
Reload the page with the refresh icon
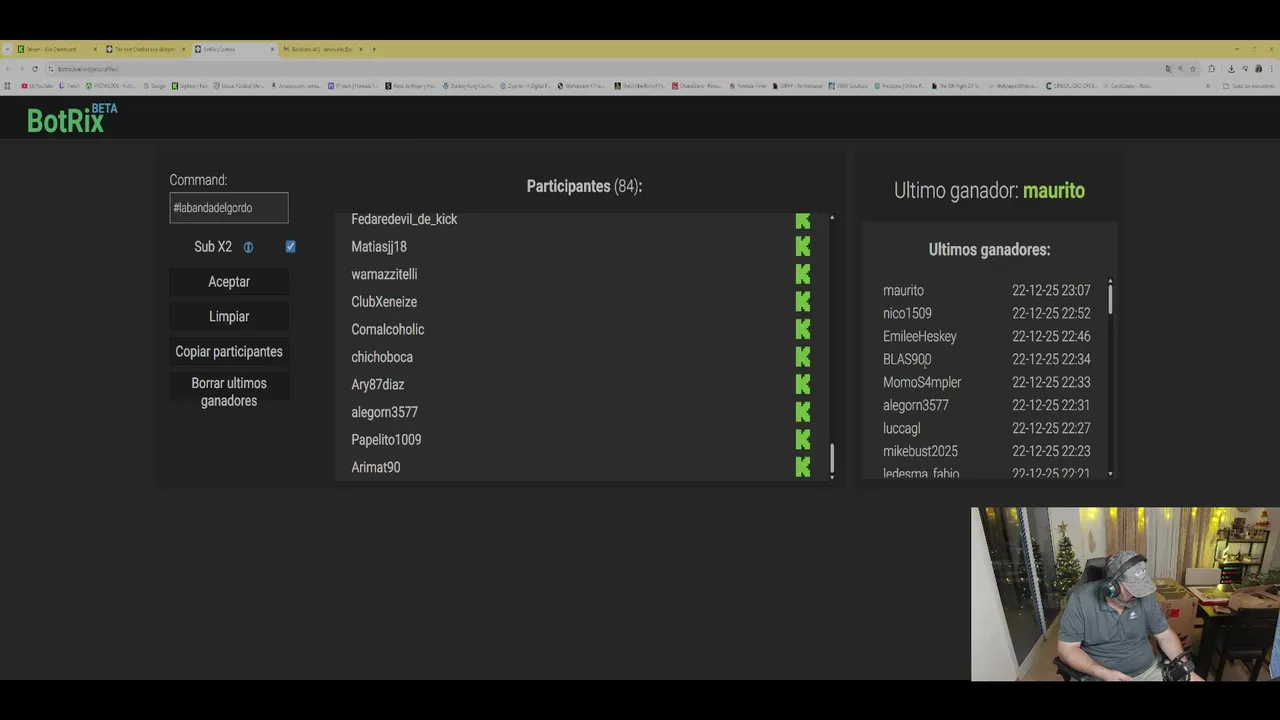tap(34, 69)
